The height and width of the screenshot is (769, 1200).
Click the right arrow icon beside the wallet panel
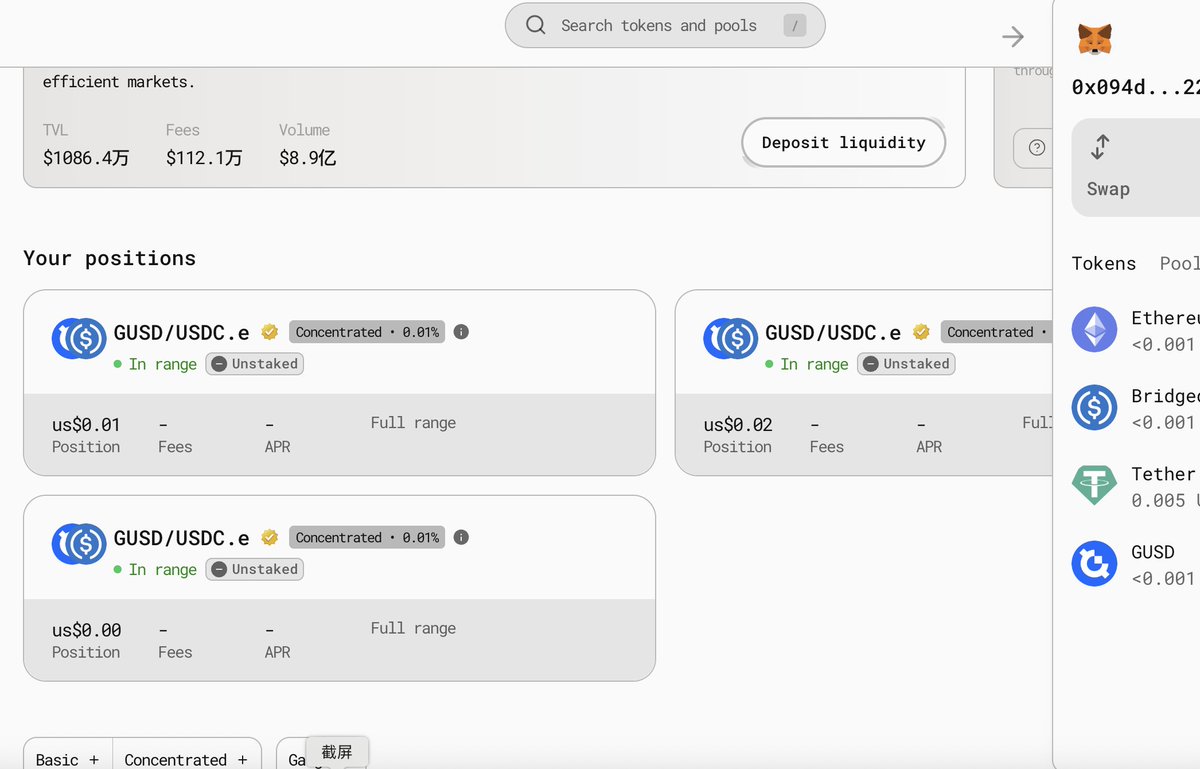[1013, 37]
